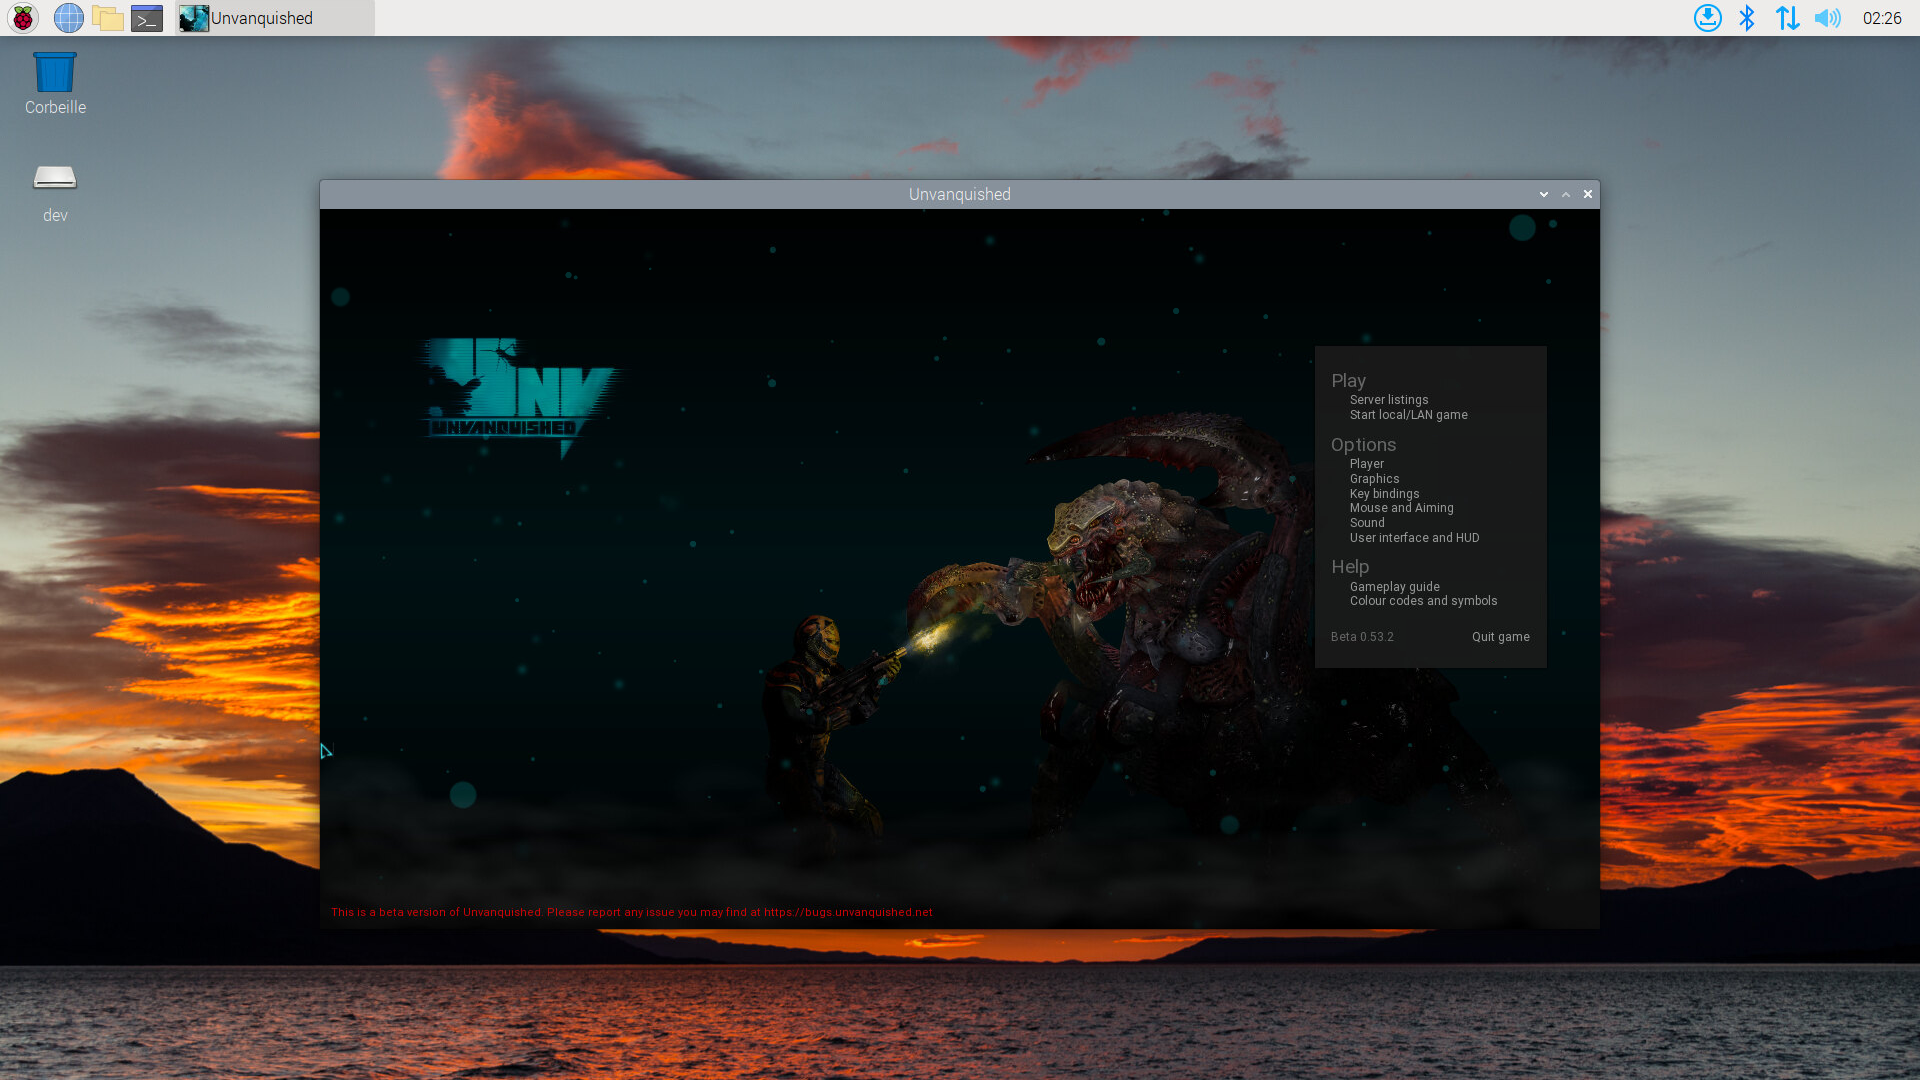
Task: Open Graphics options
Action: tap(1374, 479)
